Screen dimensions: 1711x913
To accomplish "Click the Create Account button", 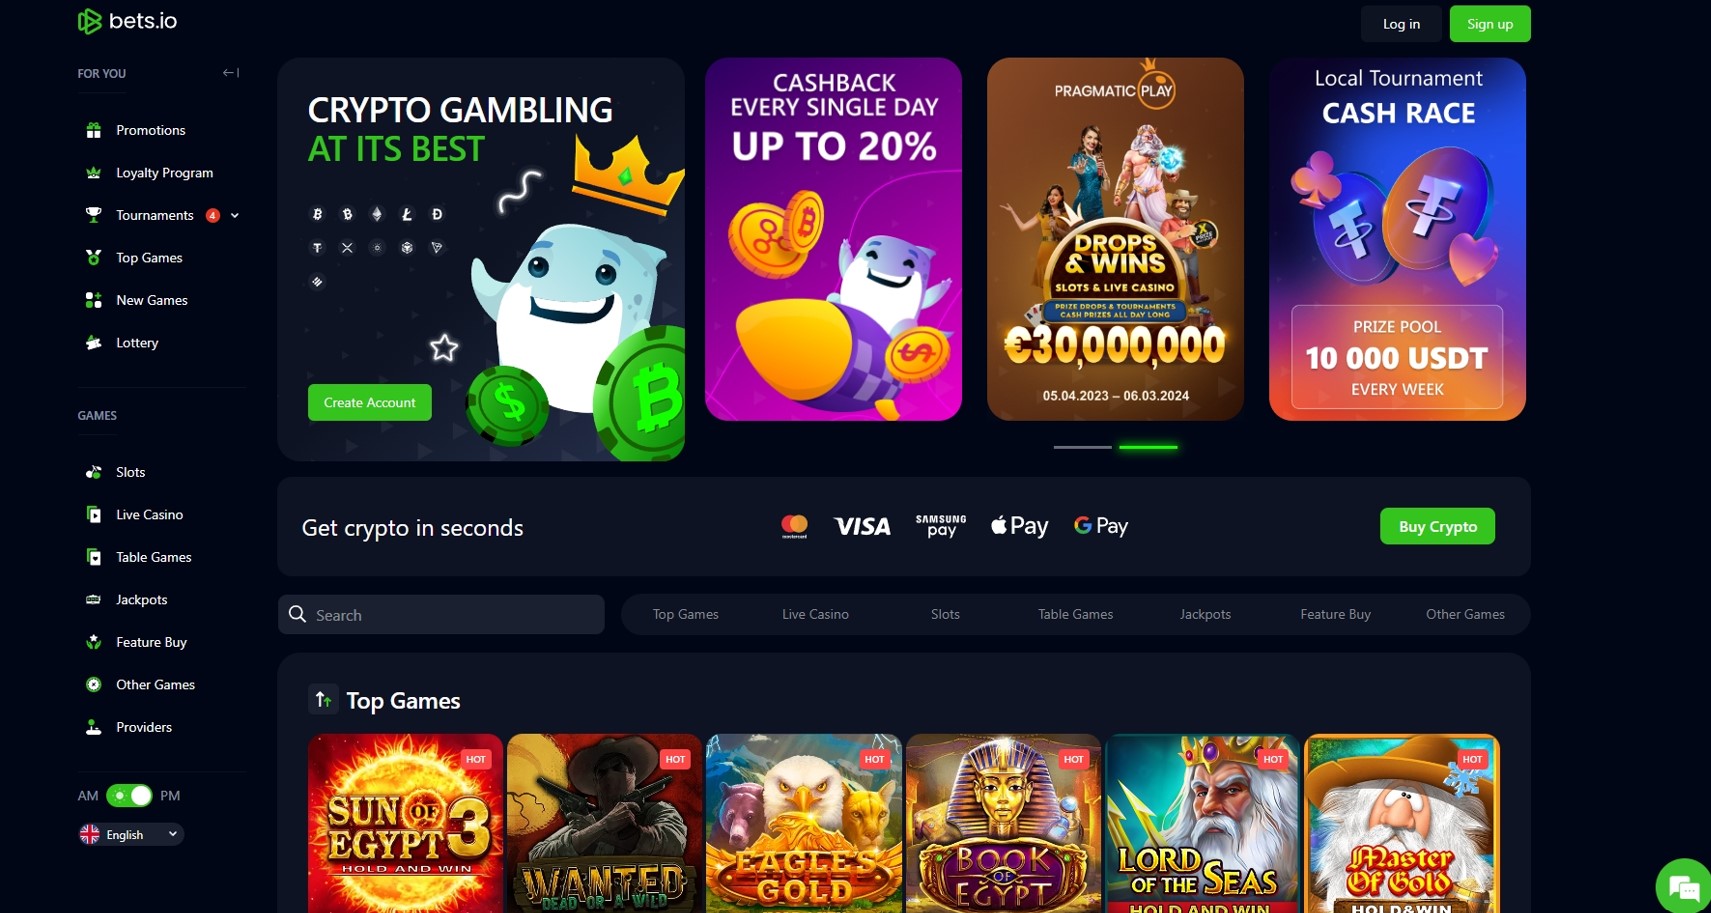I will click(370, 402).
